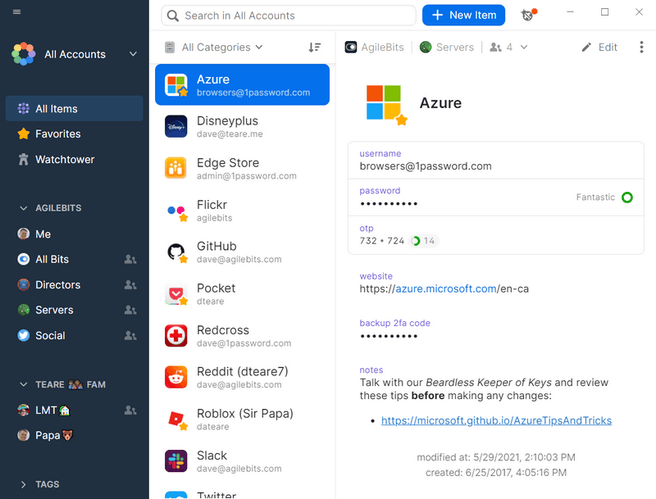This screenshot has height=499, width=656.
Task: Open the hamburger menu icon
Action: 17,12
